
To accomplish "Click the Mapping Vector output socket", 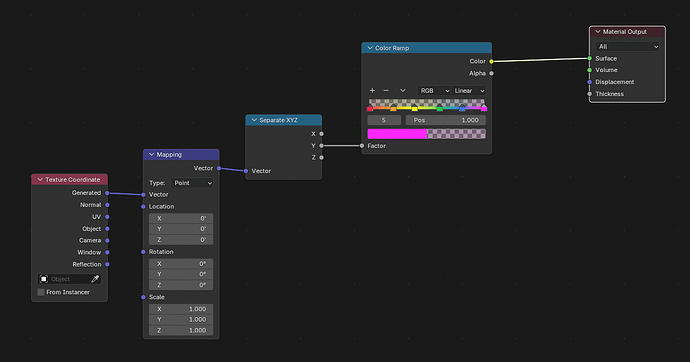I will click(219, 168).
